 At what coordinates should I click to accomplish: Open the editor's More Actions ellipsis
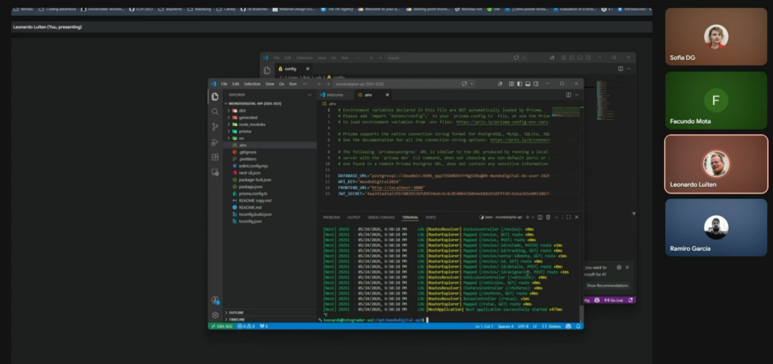click(x=576, y=95)
